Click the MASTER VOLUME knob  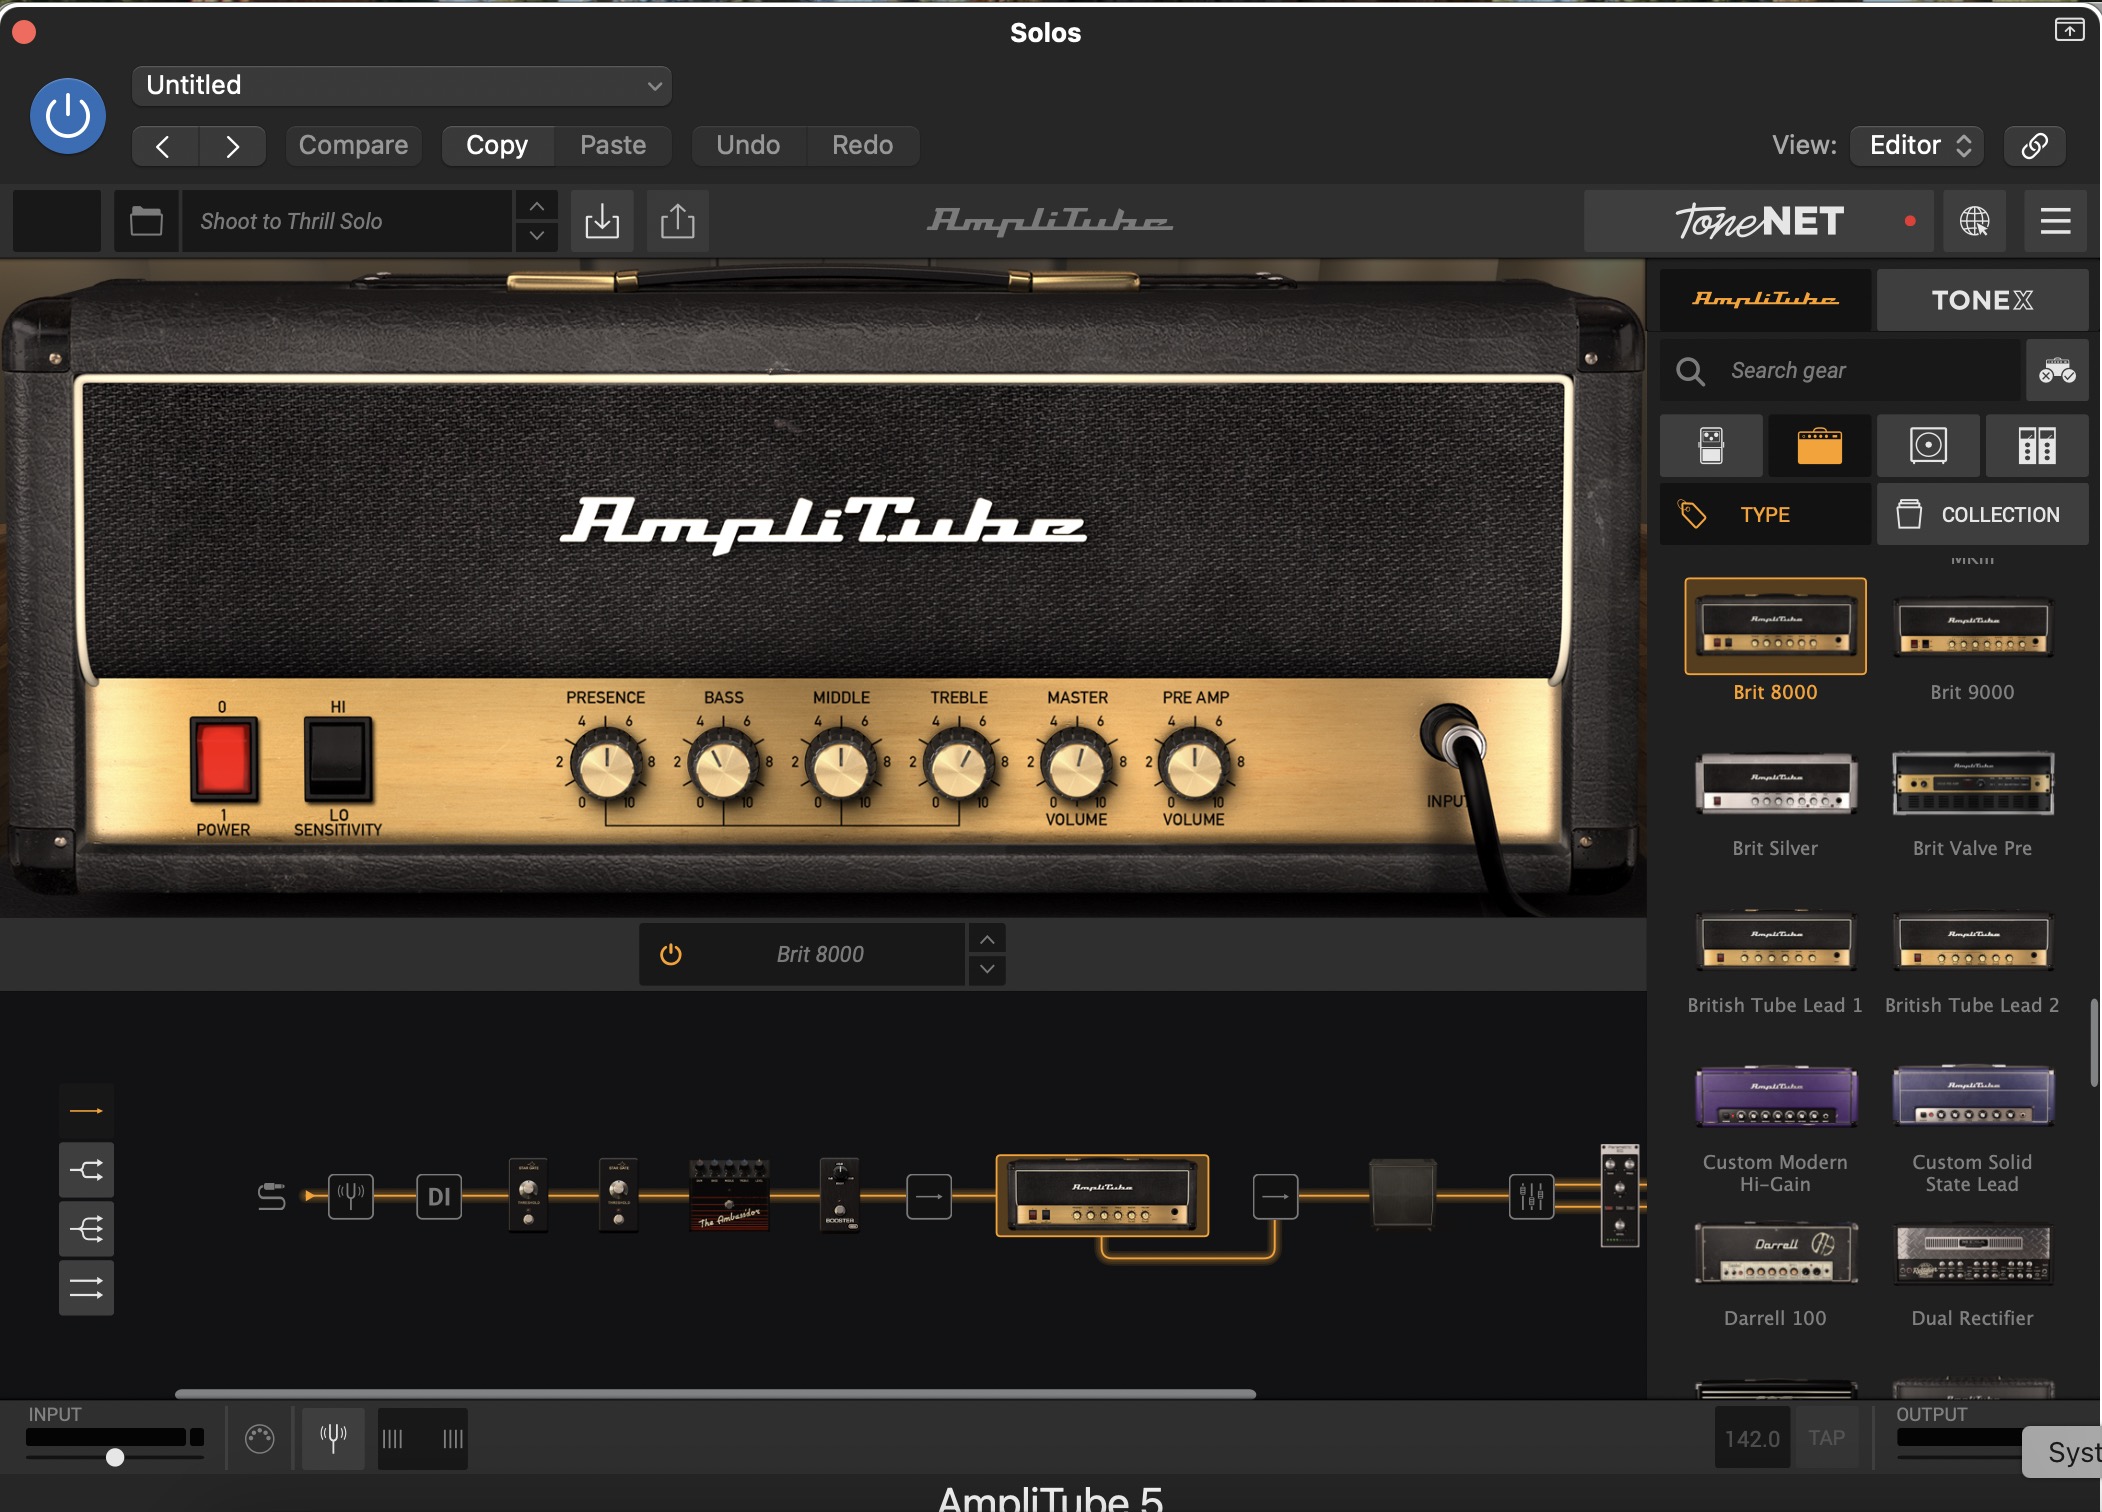click(x=1076, y=766)
